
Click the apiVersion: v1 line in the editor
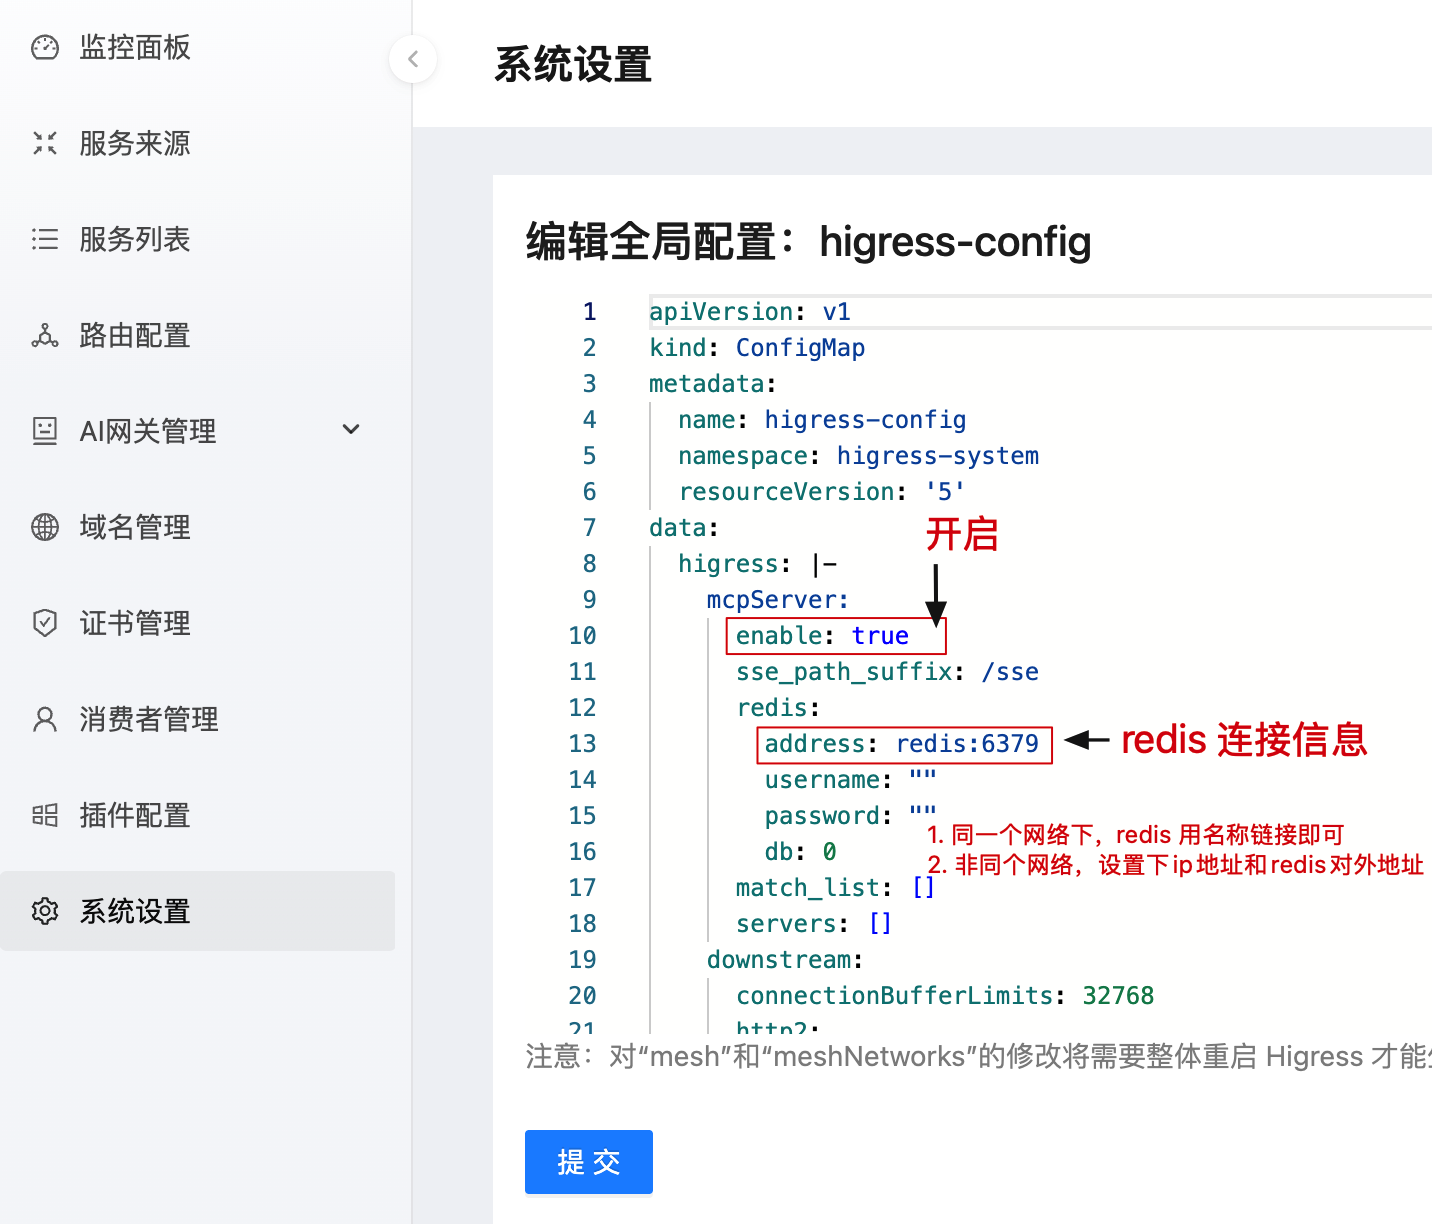[749, 312]
